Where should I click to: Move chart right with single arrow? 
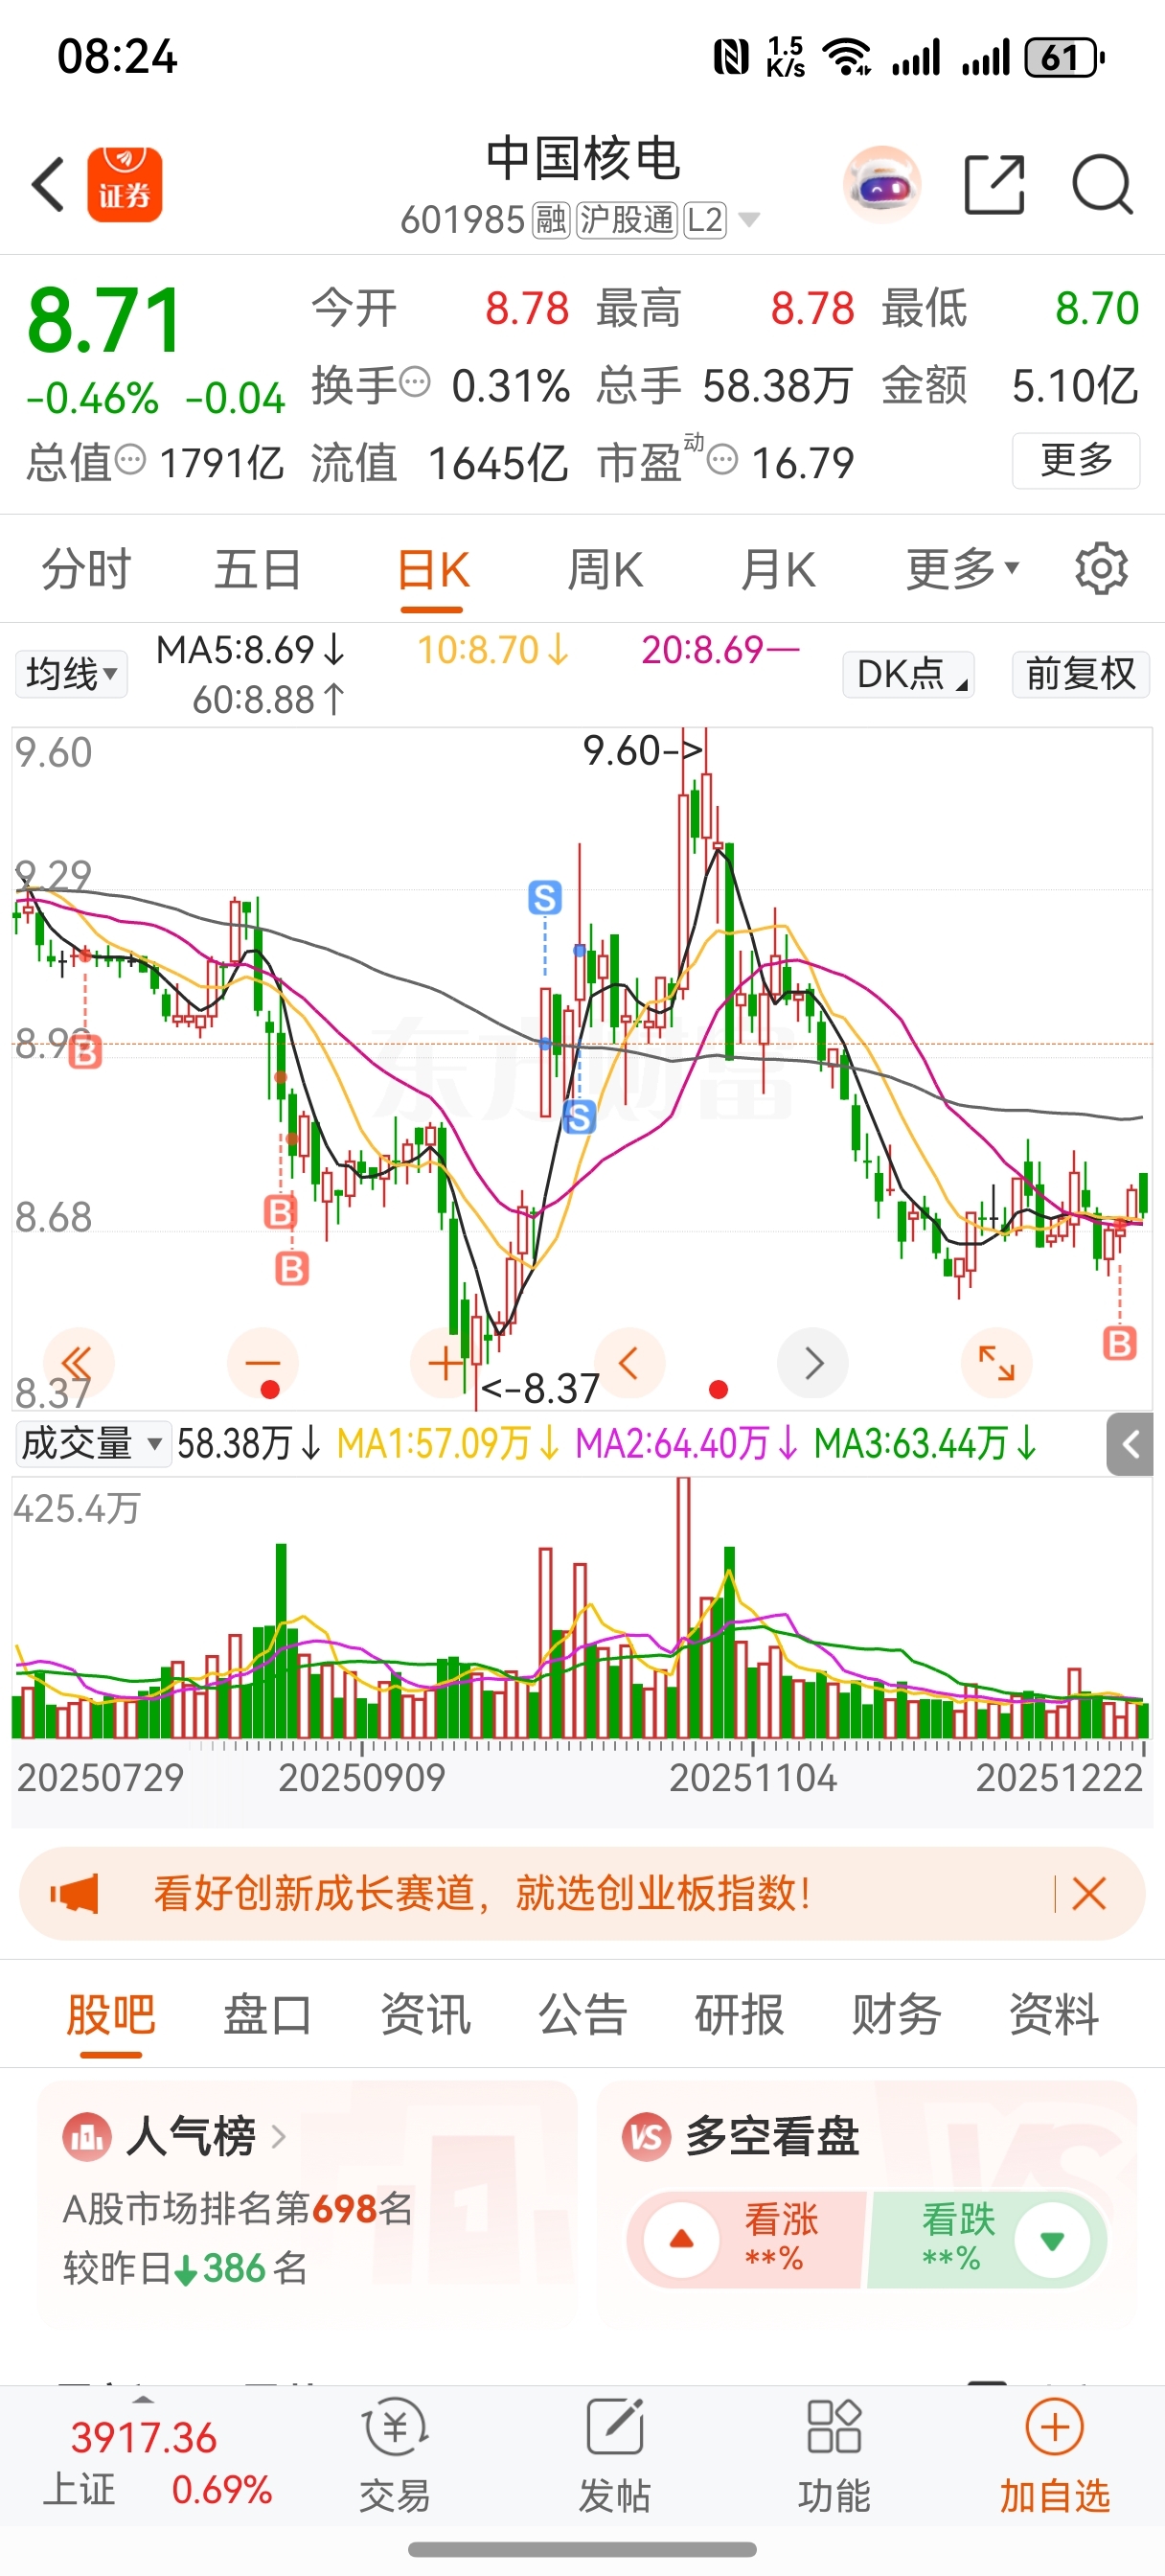813,1363
